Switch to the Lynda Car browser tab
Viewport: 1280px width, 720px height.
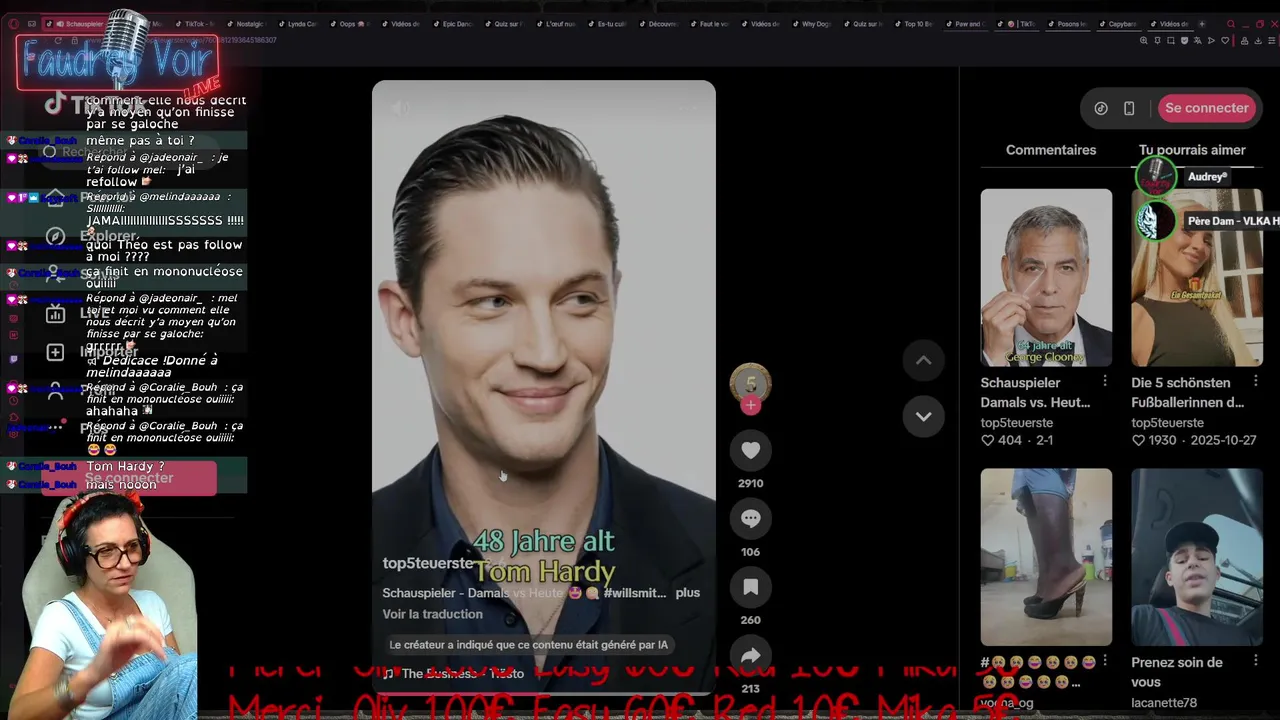click(297, 24)
